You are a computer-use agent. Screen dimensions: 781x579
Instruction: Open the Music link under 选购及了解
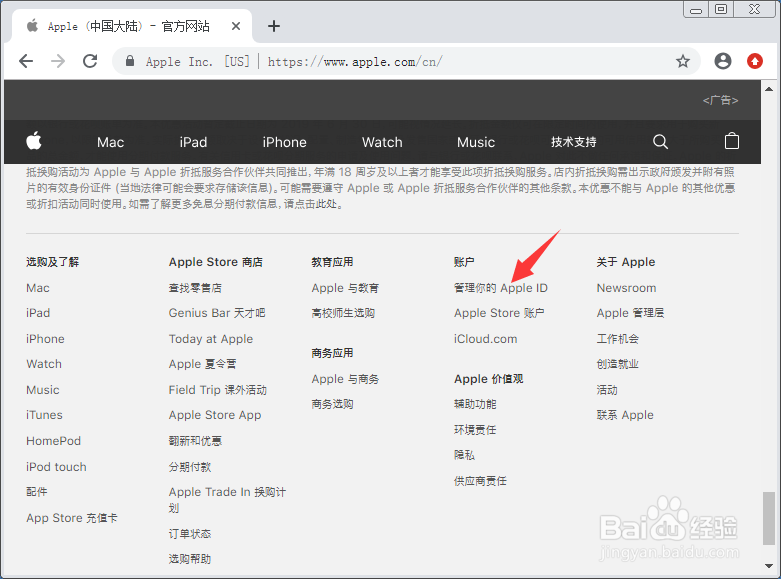tap(43, 390)
